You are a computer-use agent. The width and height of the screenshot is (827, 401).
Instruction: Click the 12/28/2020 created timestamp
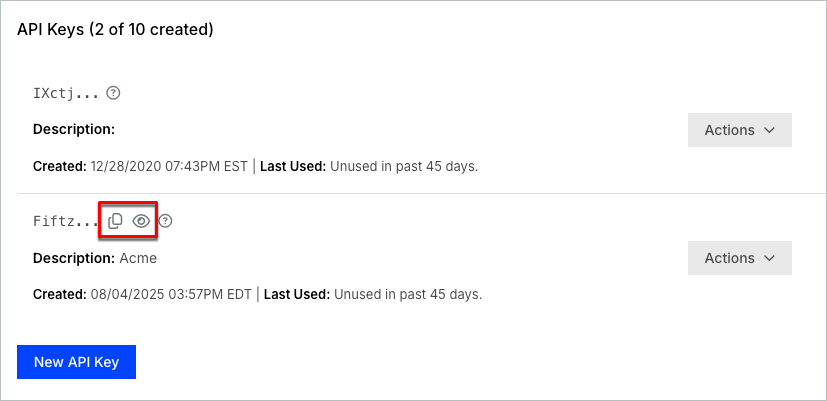(169, 167)
